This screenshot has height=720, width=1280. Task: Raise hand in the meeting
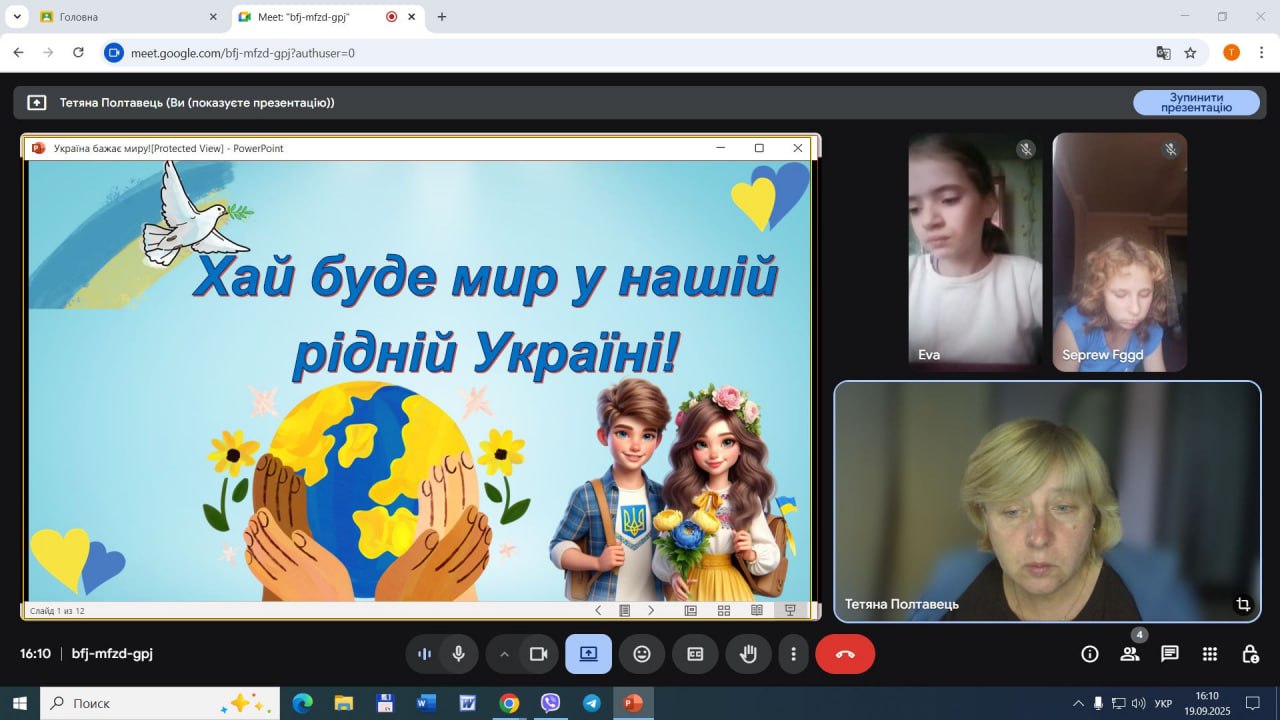click(748, 654)
